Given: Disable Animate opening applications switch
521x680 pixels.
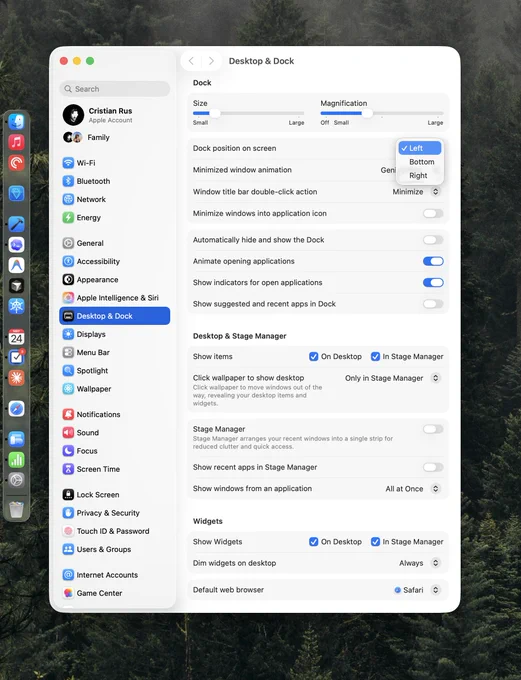Looking at the screenshot, I should coord(433,261).
